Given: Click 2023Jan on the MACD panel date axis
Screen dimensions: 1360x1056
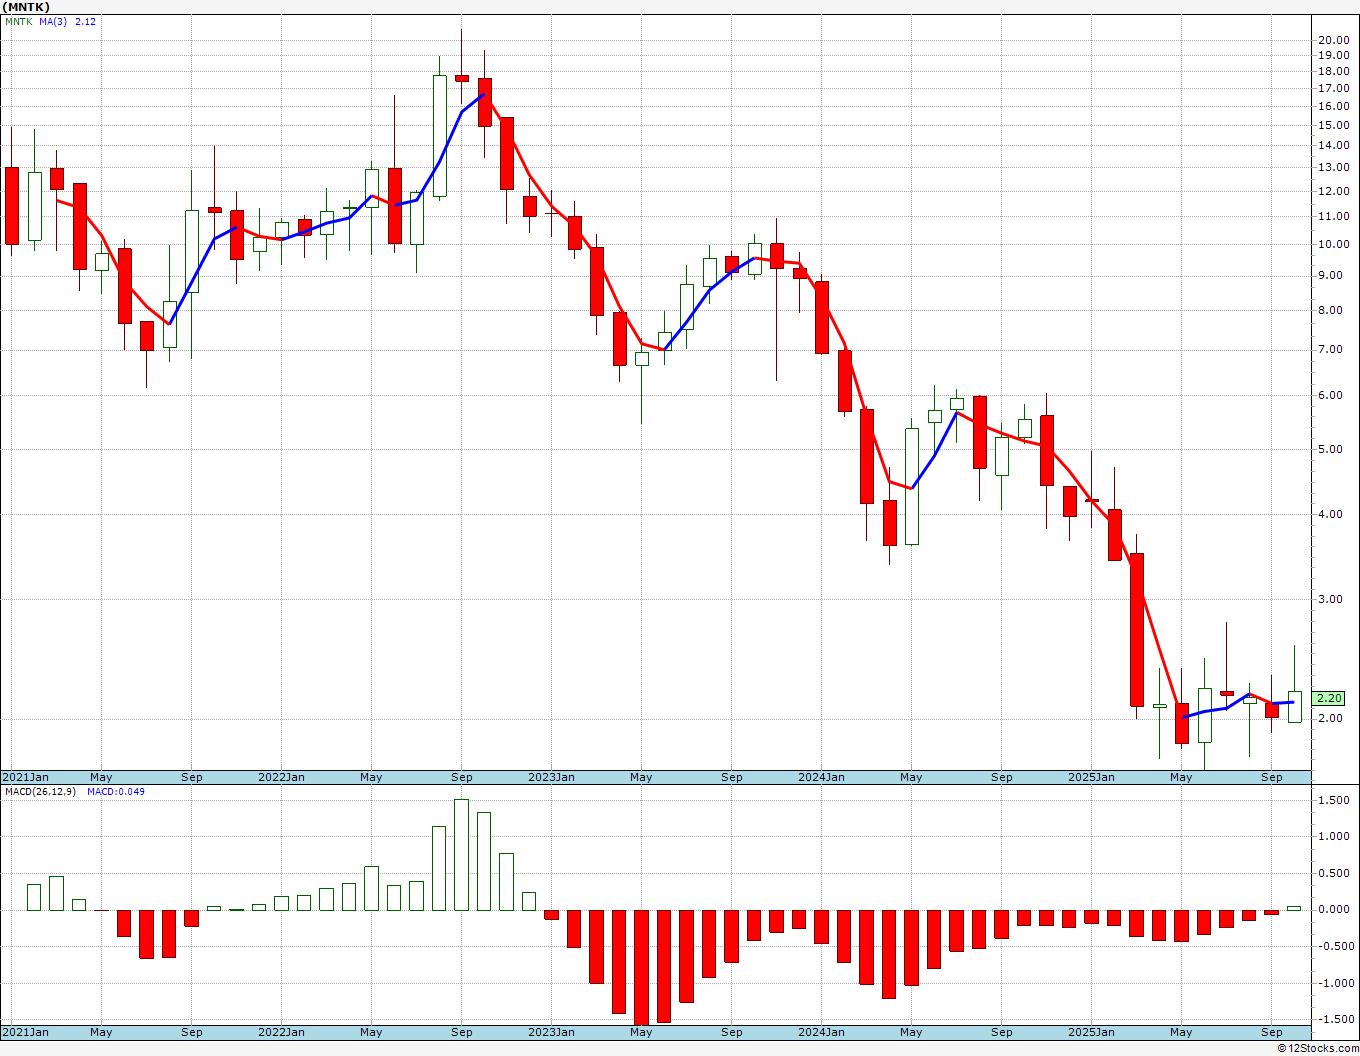Looking at the screenshot, I should [x=551, y=1032].
